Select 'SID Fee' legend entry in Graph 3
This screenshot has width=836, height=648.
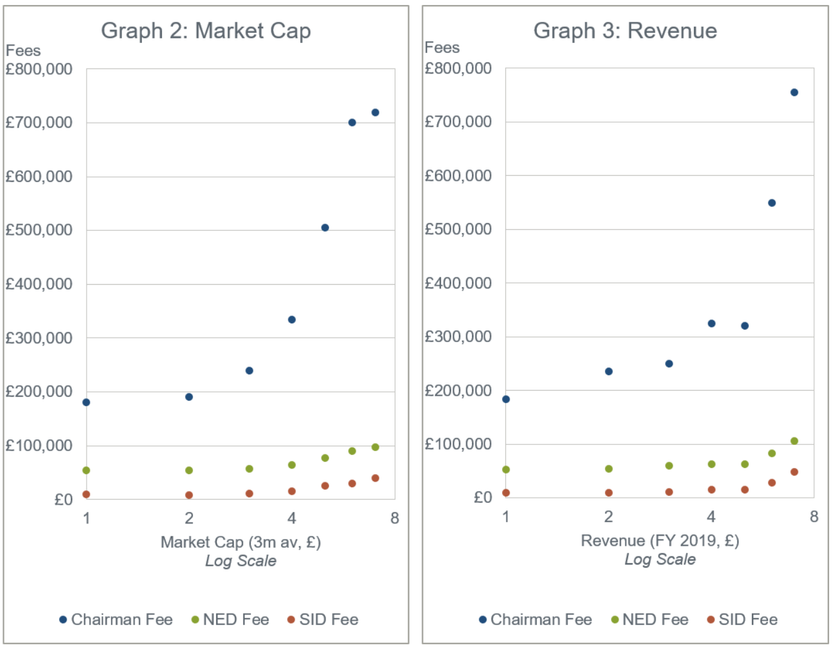[x=742, y=620]
